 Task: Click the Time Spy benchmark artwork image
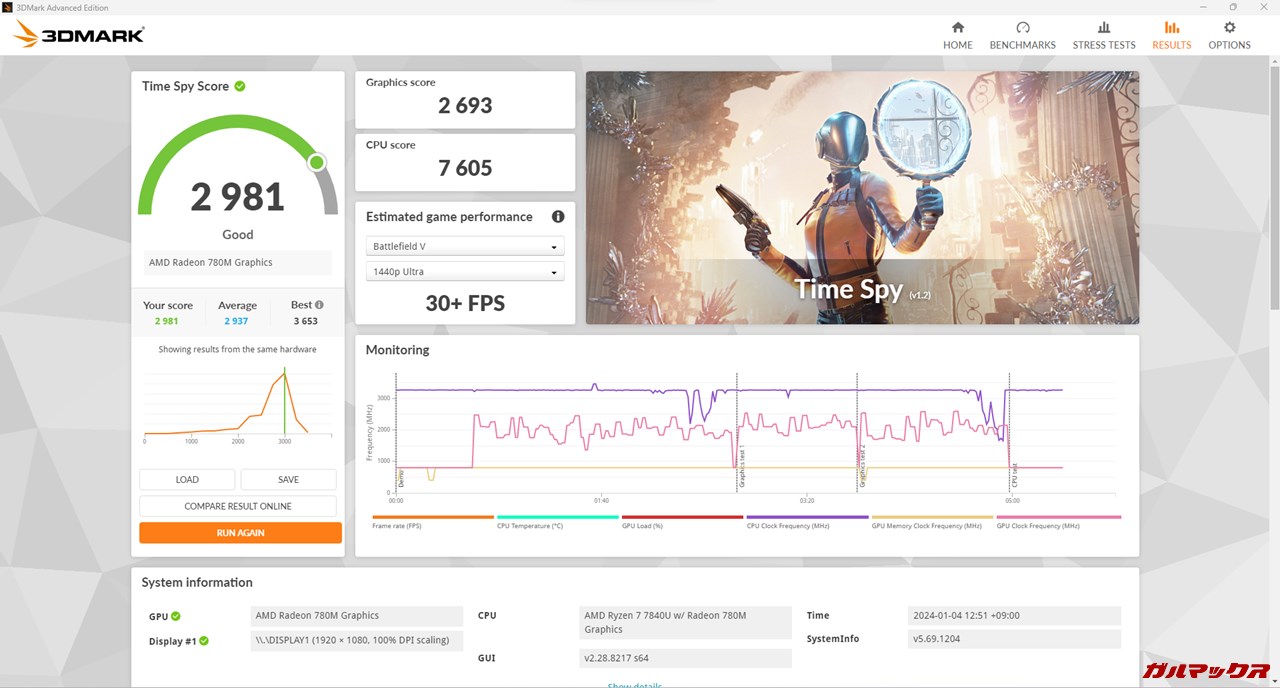point(862,197)
